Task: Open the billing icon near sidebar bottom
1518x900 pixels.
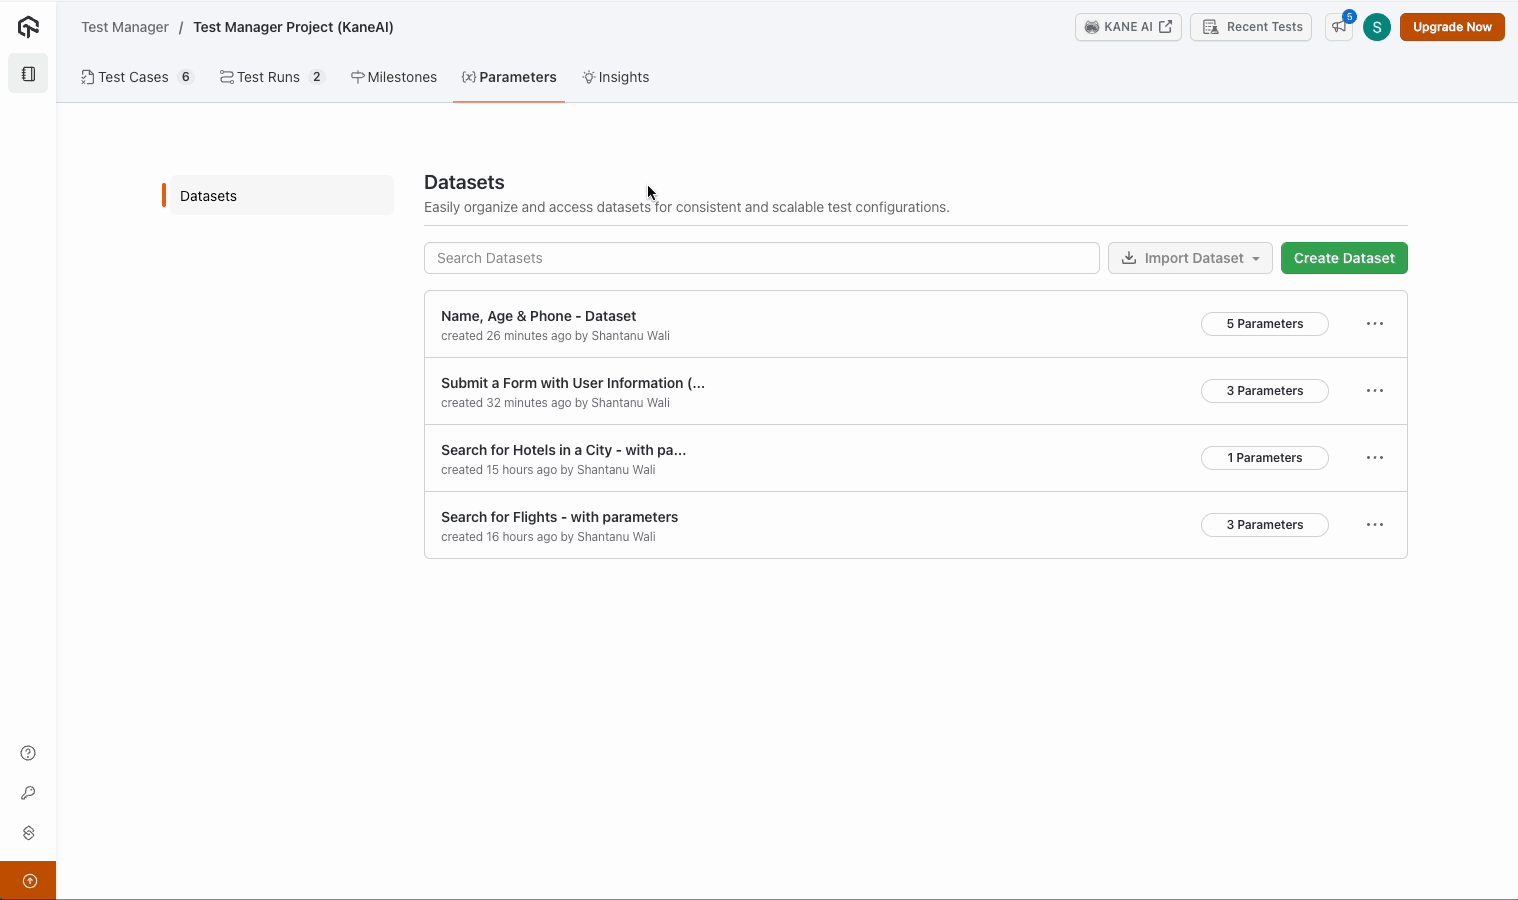Action: tap(27, 833)
